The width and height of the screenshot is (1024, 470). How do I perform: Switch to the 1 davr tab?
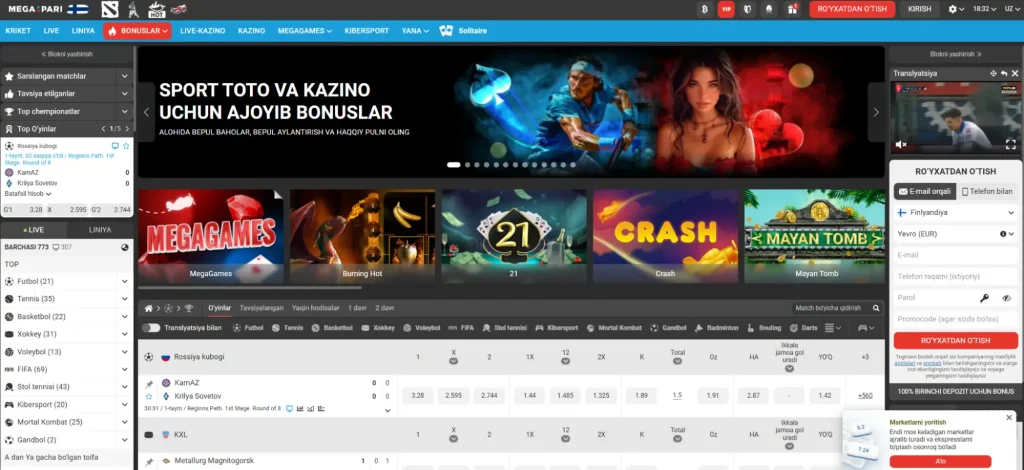(x=357, y=308)
